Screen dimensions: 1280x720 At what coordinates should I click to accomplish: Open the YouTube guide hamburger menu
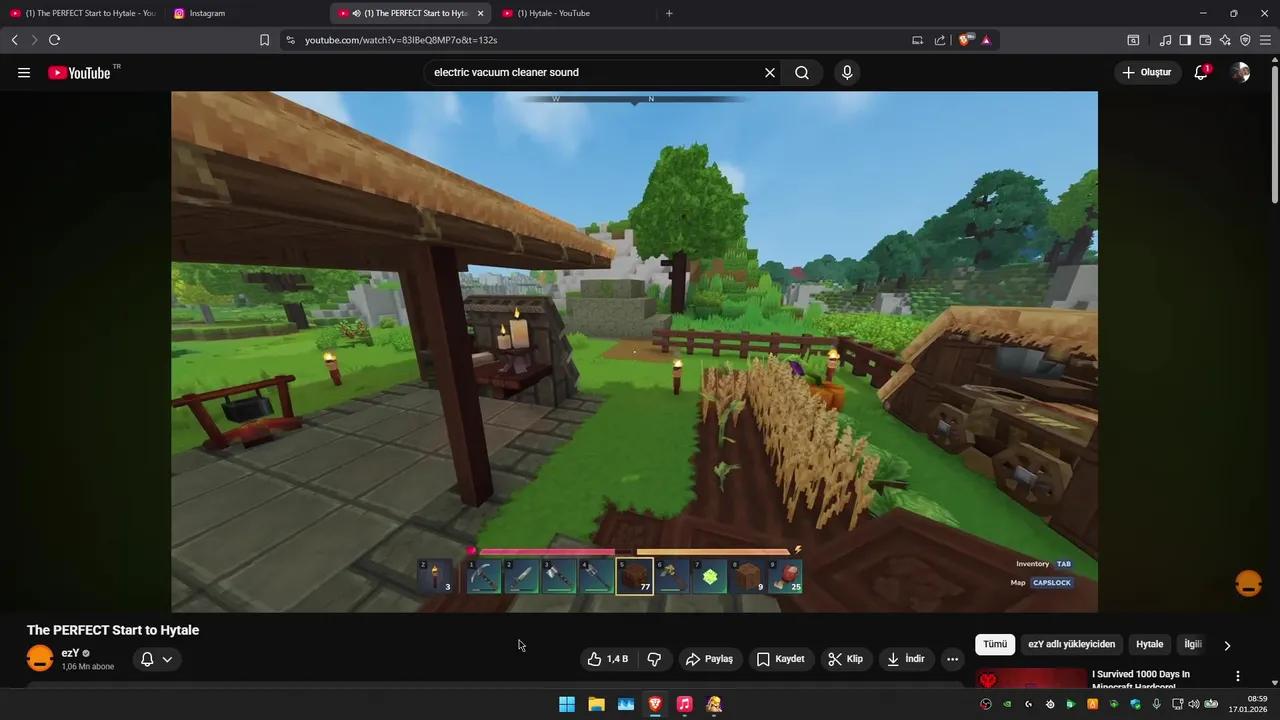pyautogui.click(x=24, y=72)
